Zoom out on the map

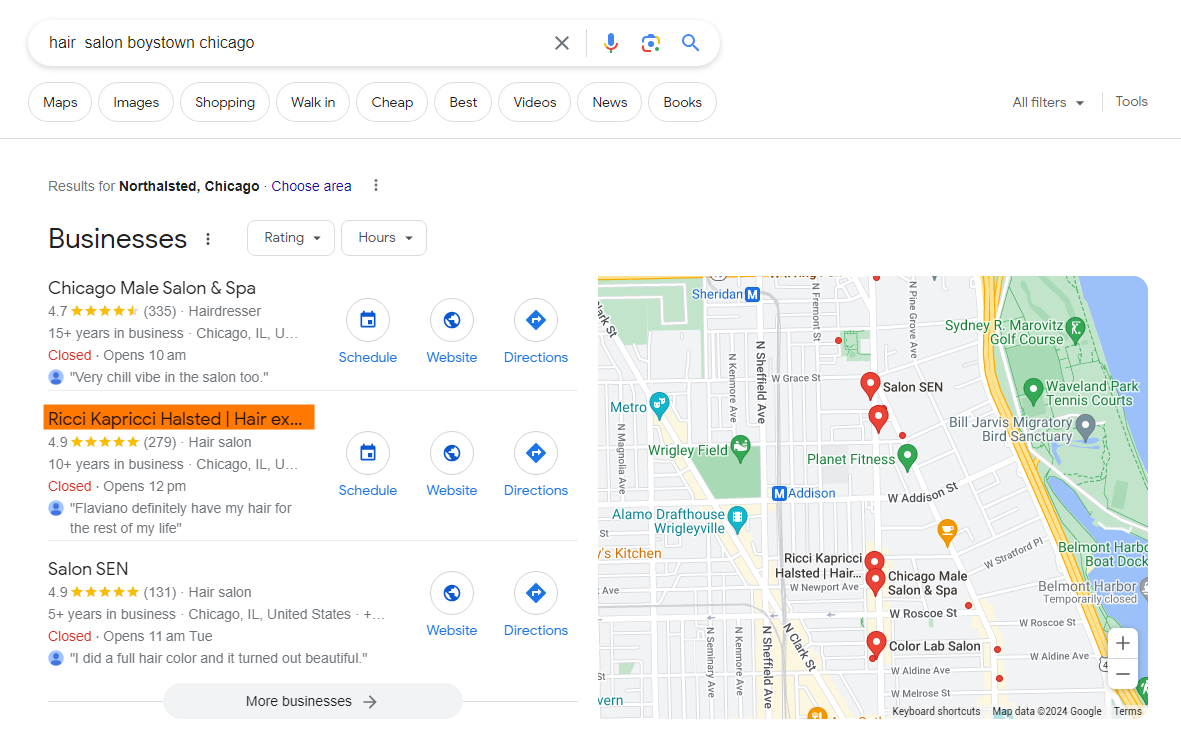[x=1123, y=674]
